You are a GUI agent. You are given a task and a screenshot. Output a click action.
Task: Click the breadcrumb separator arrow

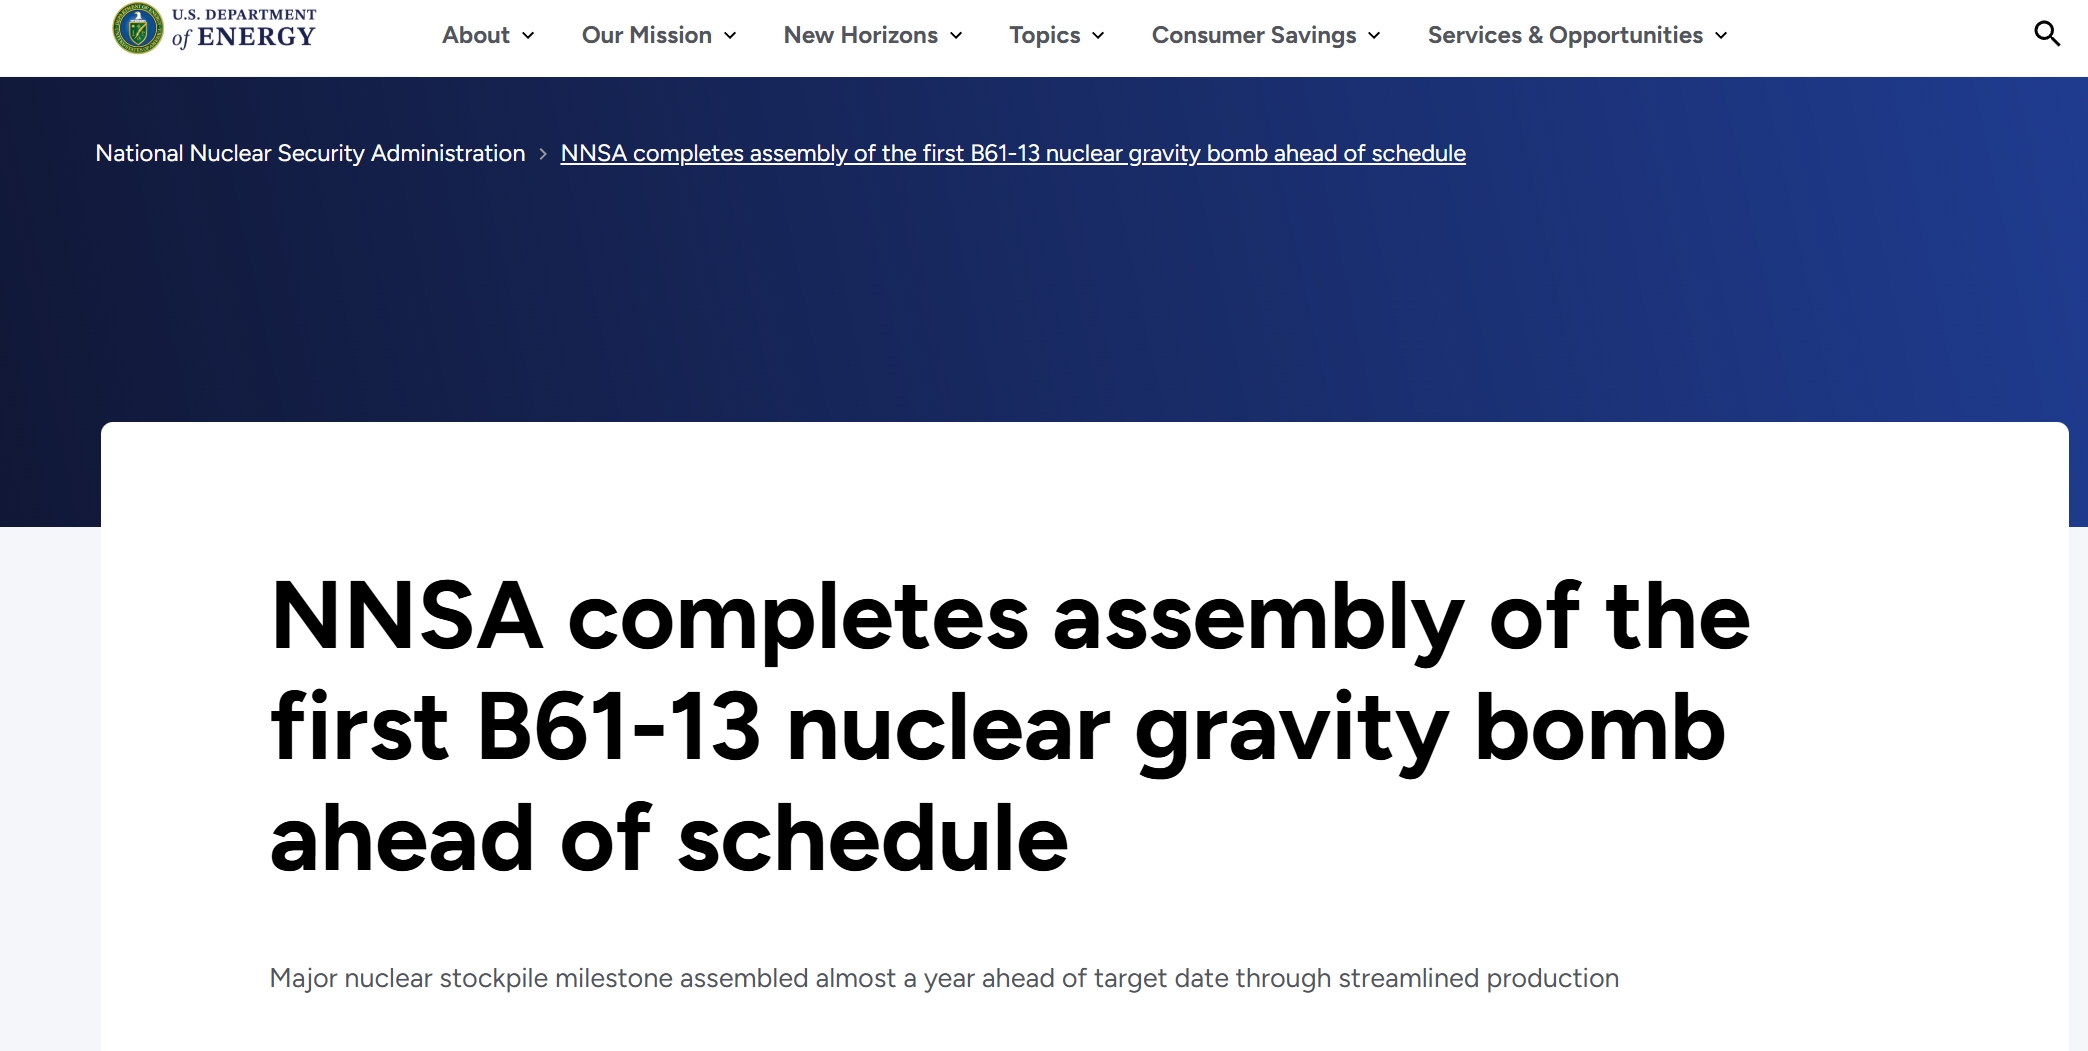click(x=543, y=154)
